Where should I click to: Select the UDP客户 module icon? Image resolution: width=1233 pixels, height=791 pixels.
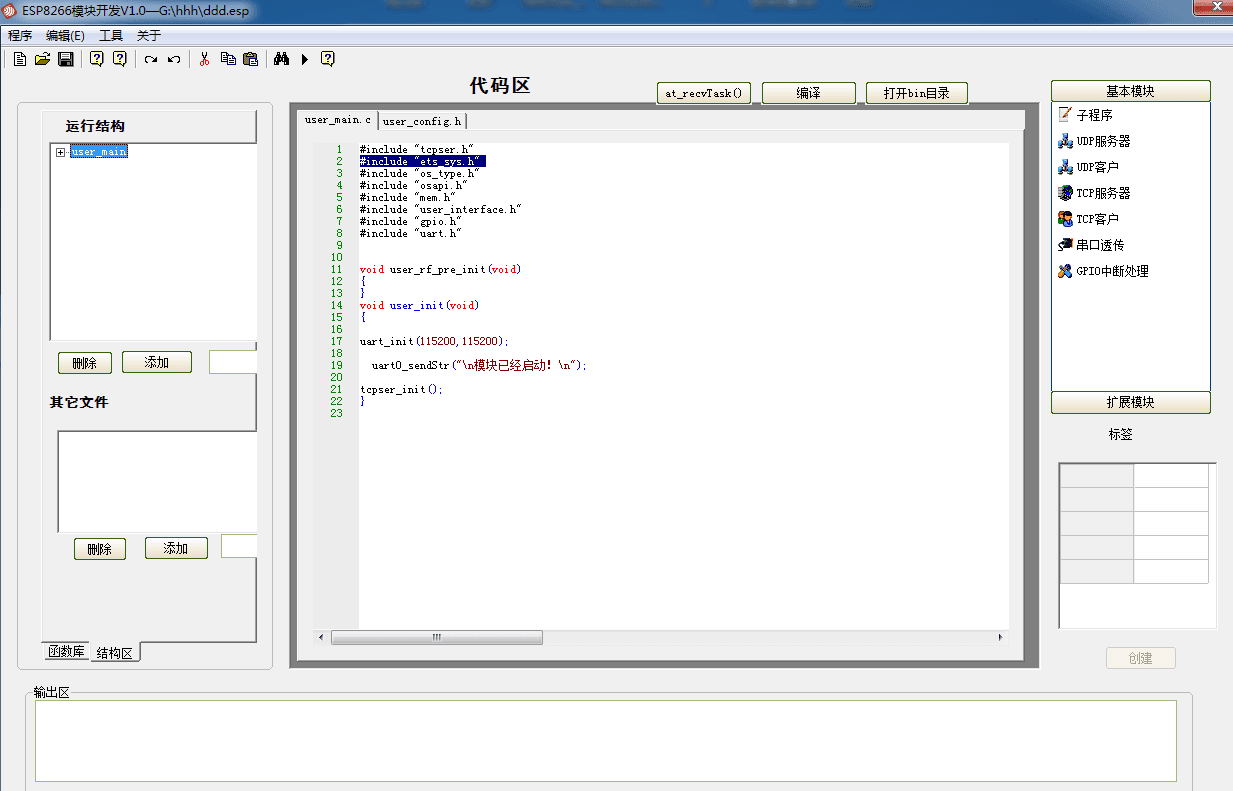[x=1065, y=167]
